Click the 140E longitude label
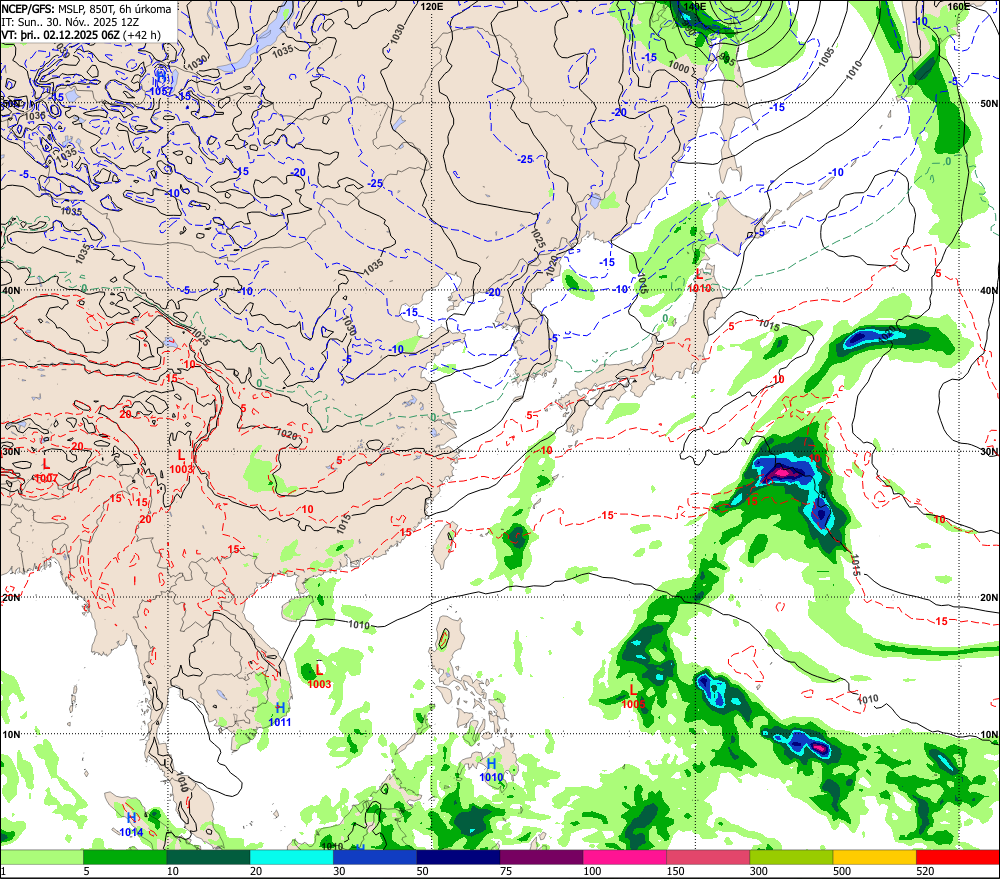The height and width of the screenshot is (879, 1000). pos(695,6)
